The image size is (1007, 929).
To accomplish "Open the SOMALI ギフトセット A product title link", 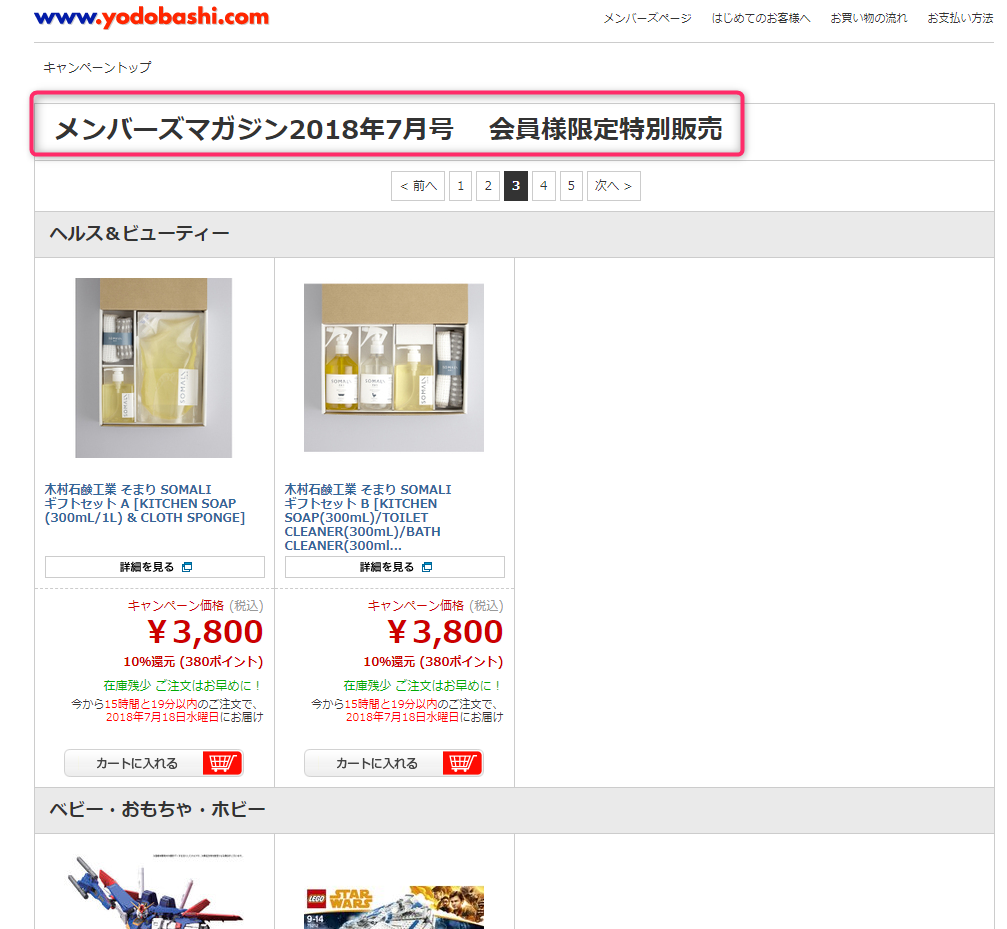I will pyautogui.click(x=144, y=503).
